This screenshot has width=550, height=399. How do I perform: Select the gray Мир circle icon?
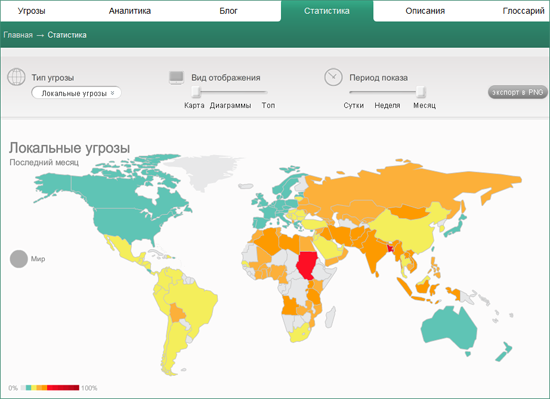[x=19, y=259]
